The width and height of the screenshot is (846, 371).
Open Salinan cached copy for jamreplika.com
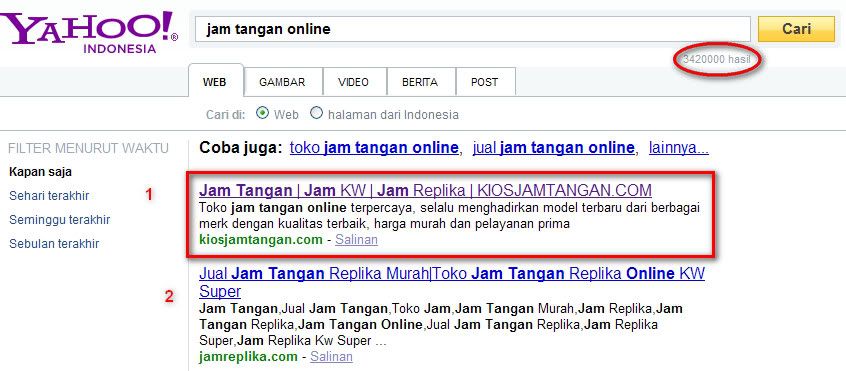point(331,356)
